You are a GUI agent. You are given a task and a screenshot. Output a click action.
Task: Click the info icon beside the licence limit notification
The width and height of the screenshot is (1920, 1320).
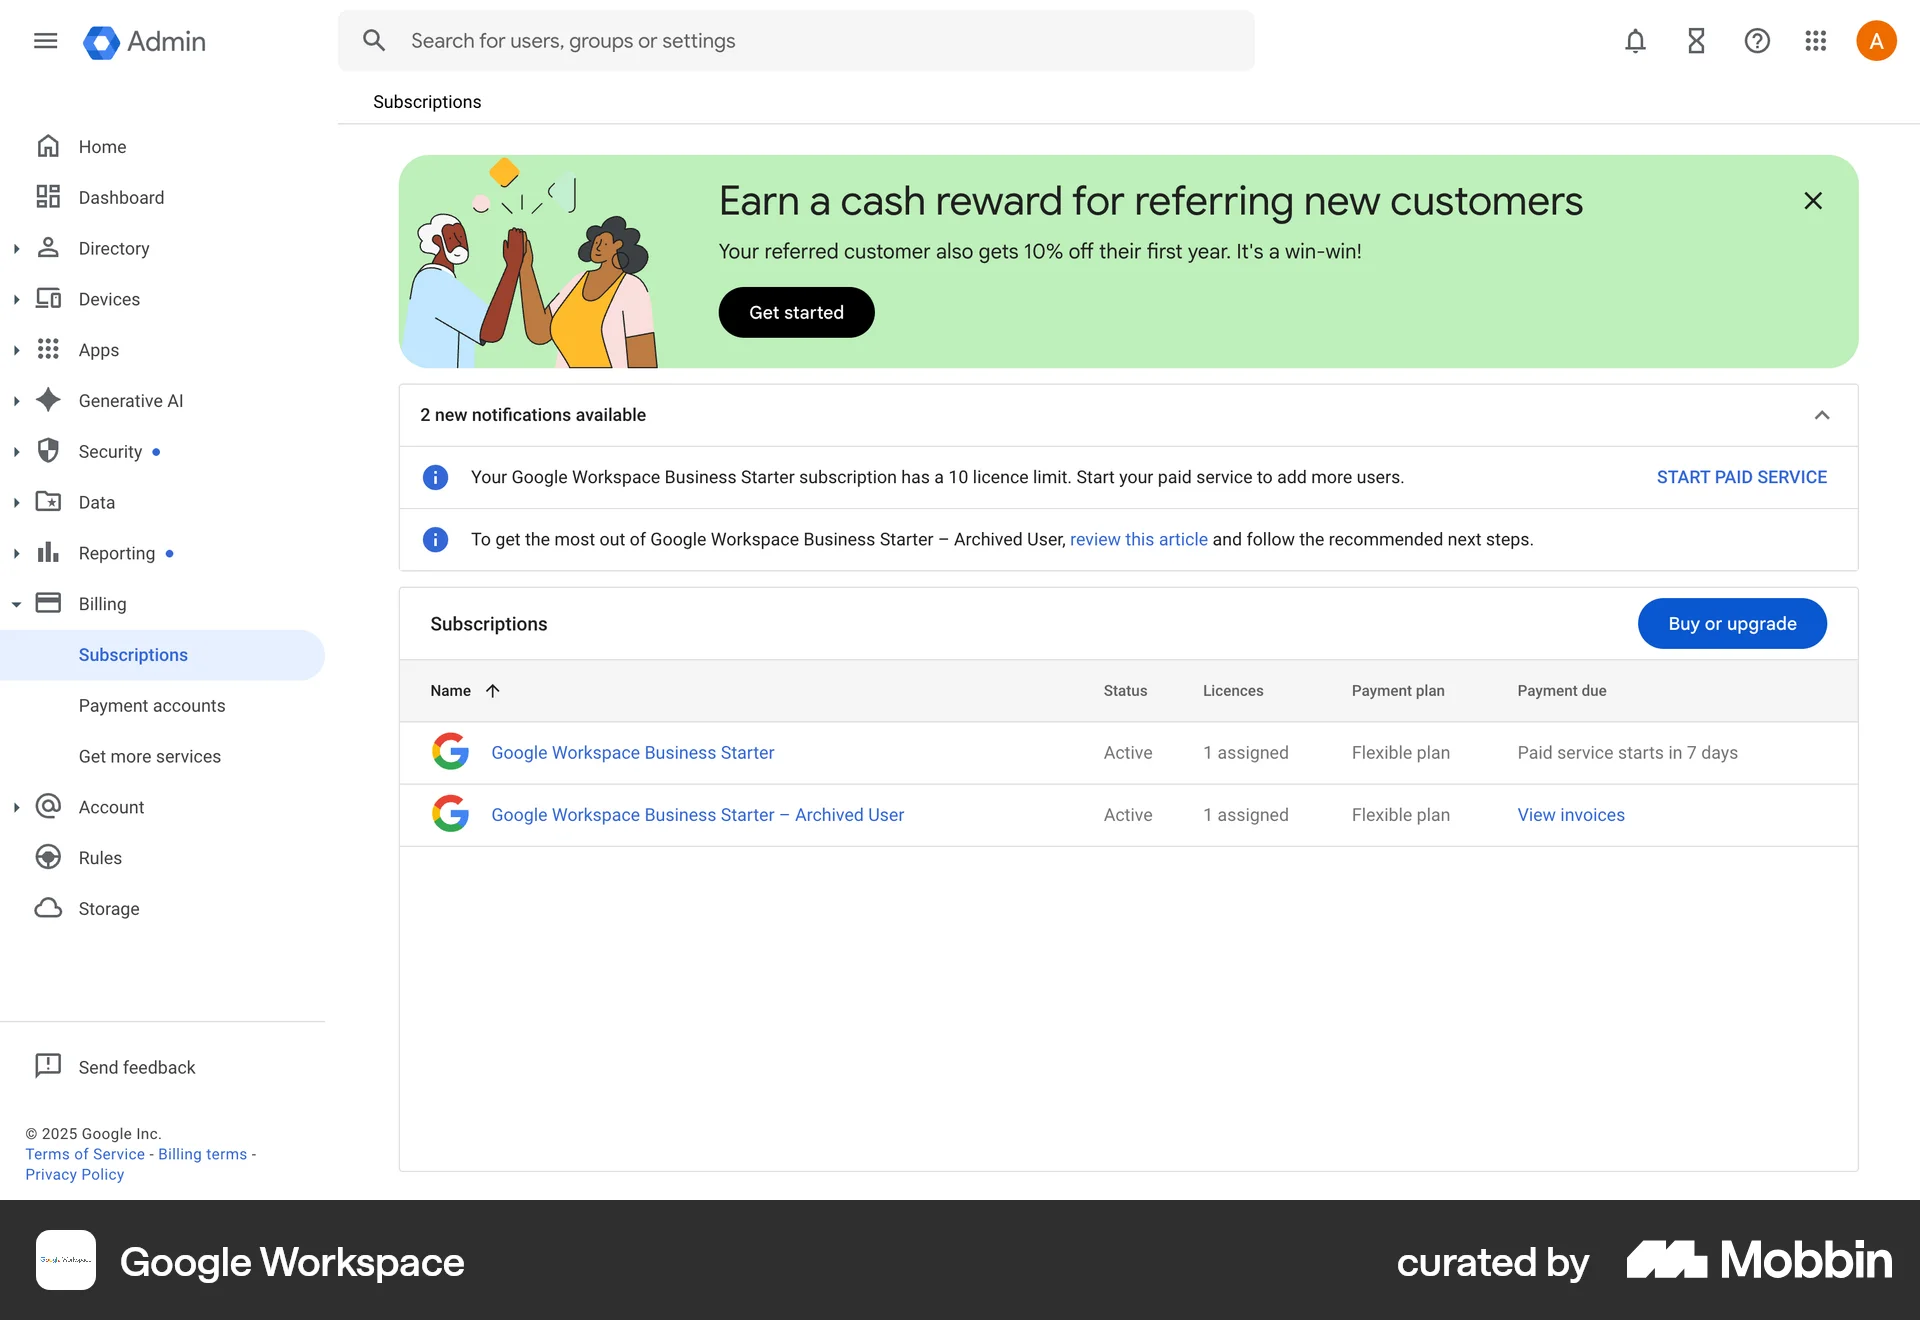[x=435, y=477]
